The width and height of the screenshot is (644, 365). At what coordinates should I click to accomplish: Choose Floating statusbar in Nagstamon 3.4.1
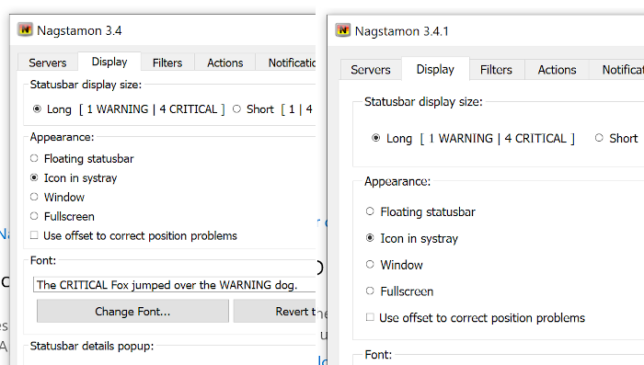[370, 211]
